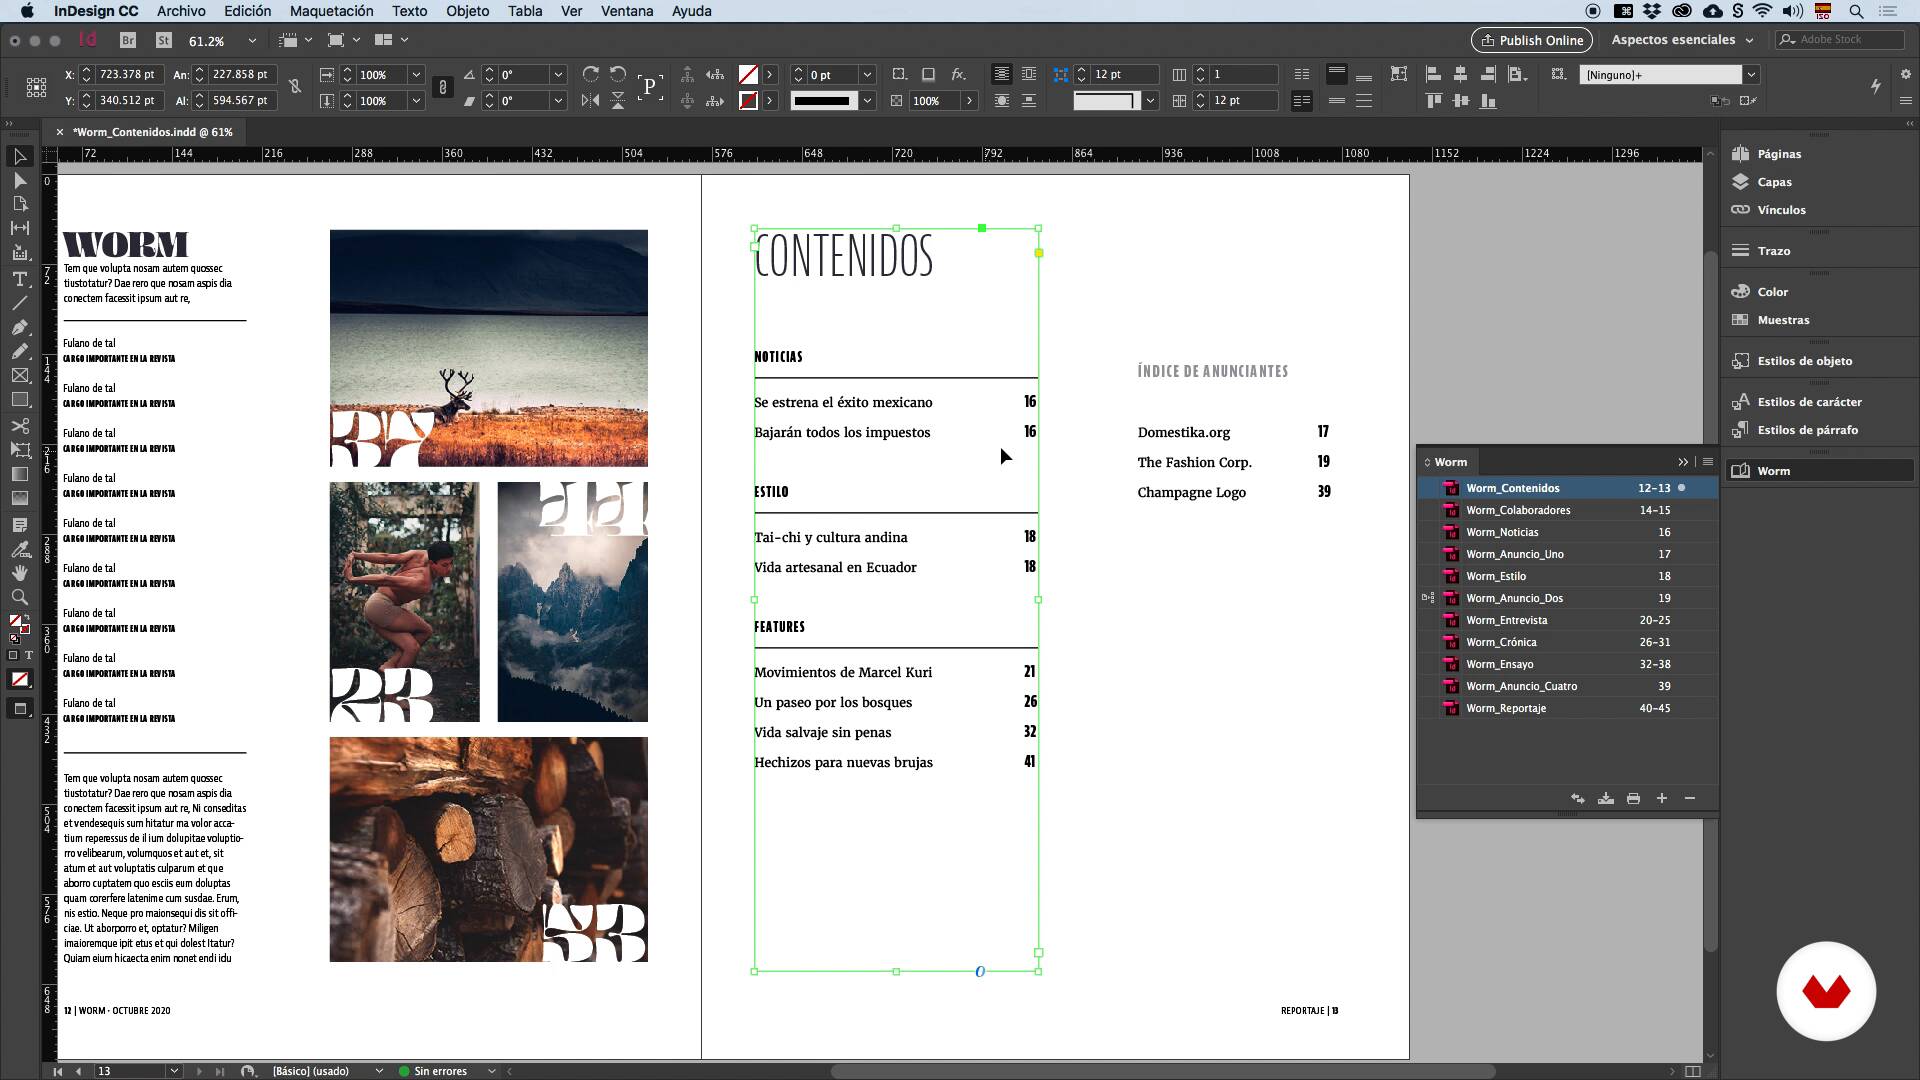Toggle constrain proportions for scaling percentages
1920x1080 pixels.
(x=442, y=87)
